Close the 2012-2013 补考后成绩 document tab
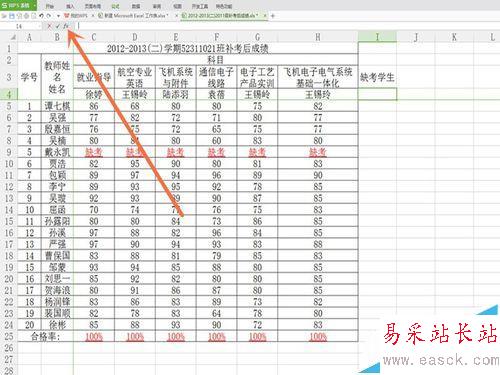 pyautogui.click(x=265, y=16)
